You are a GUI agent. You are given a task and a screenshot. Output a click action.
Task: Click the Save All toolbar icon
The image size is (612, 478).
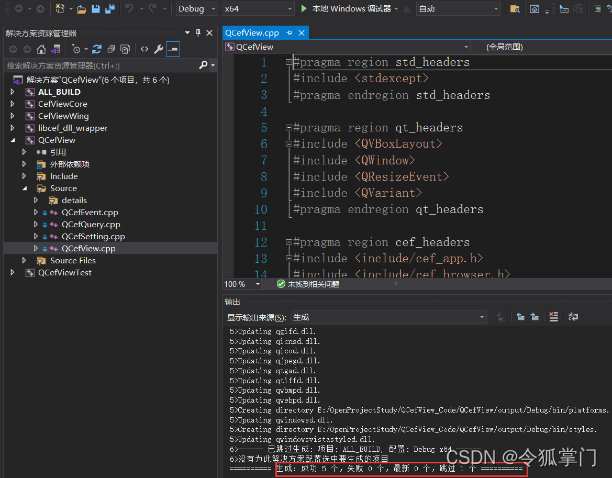pyautogui.click(x=109, y=9)
